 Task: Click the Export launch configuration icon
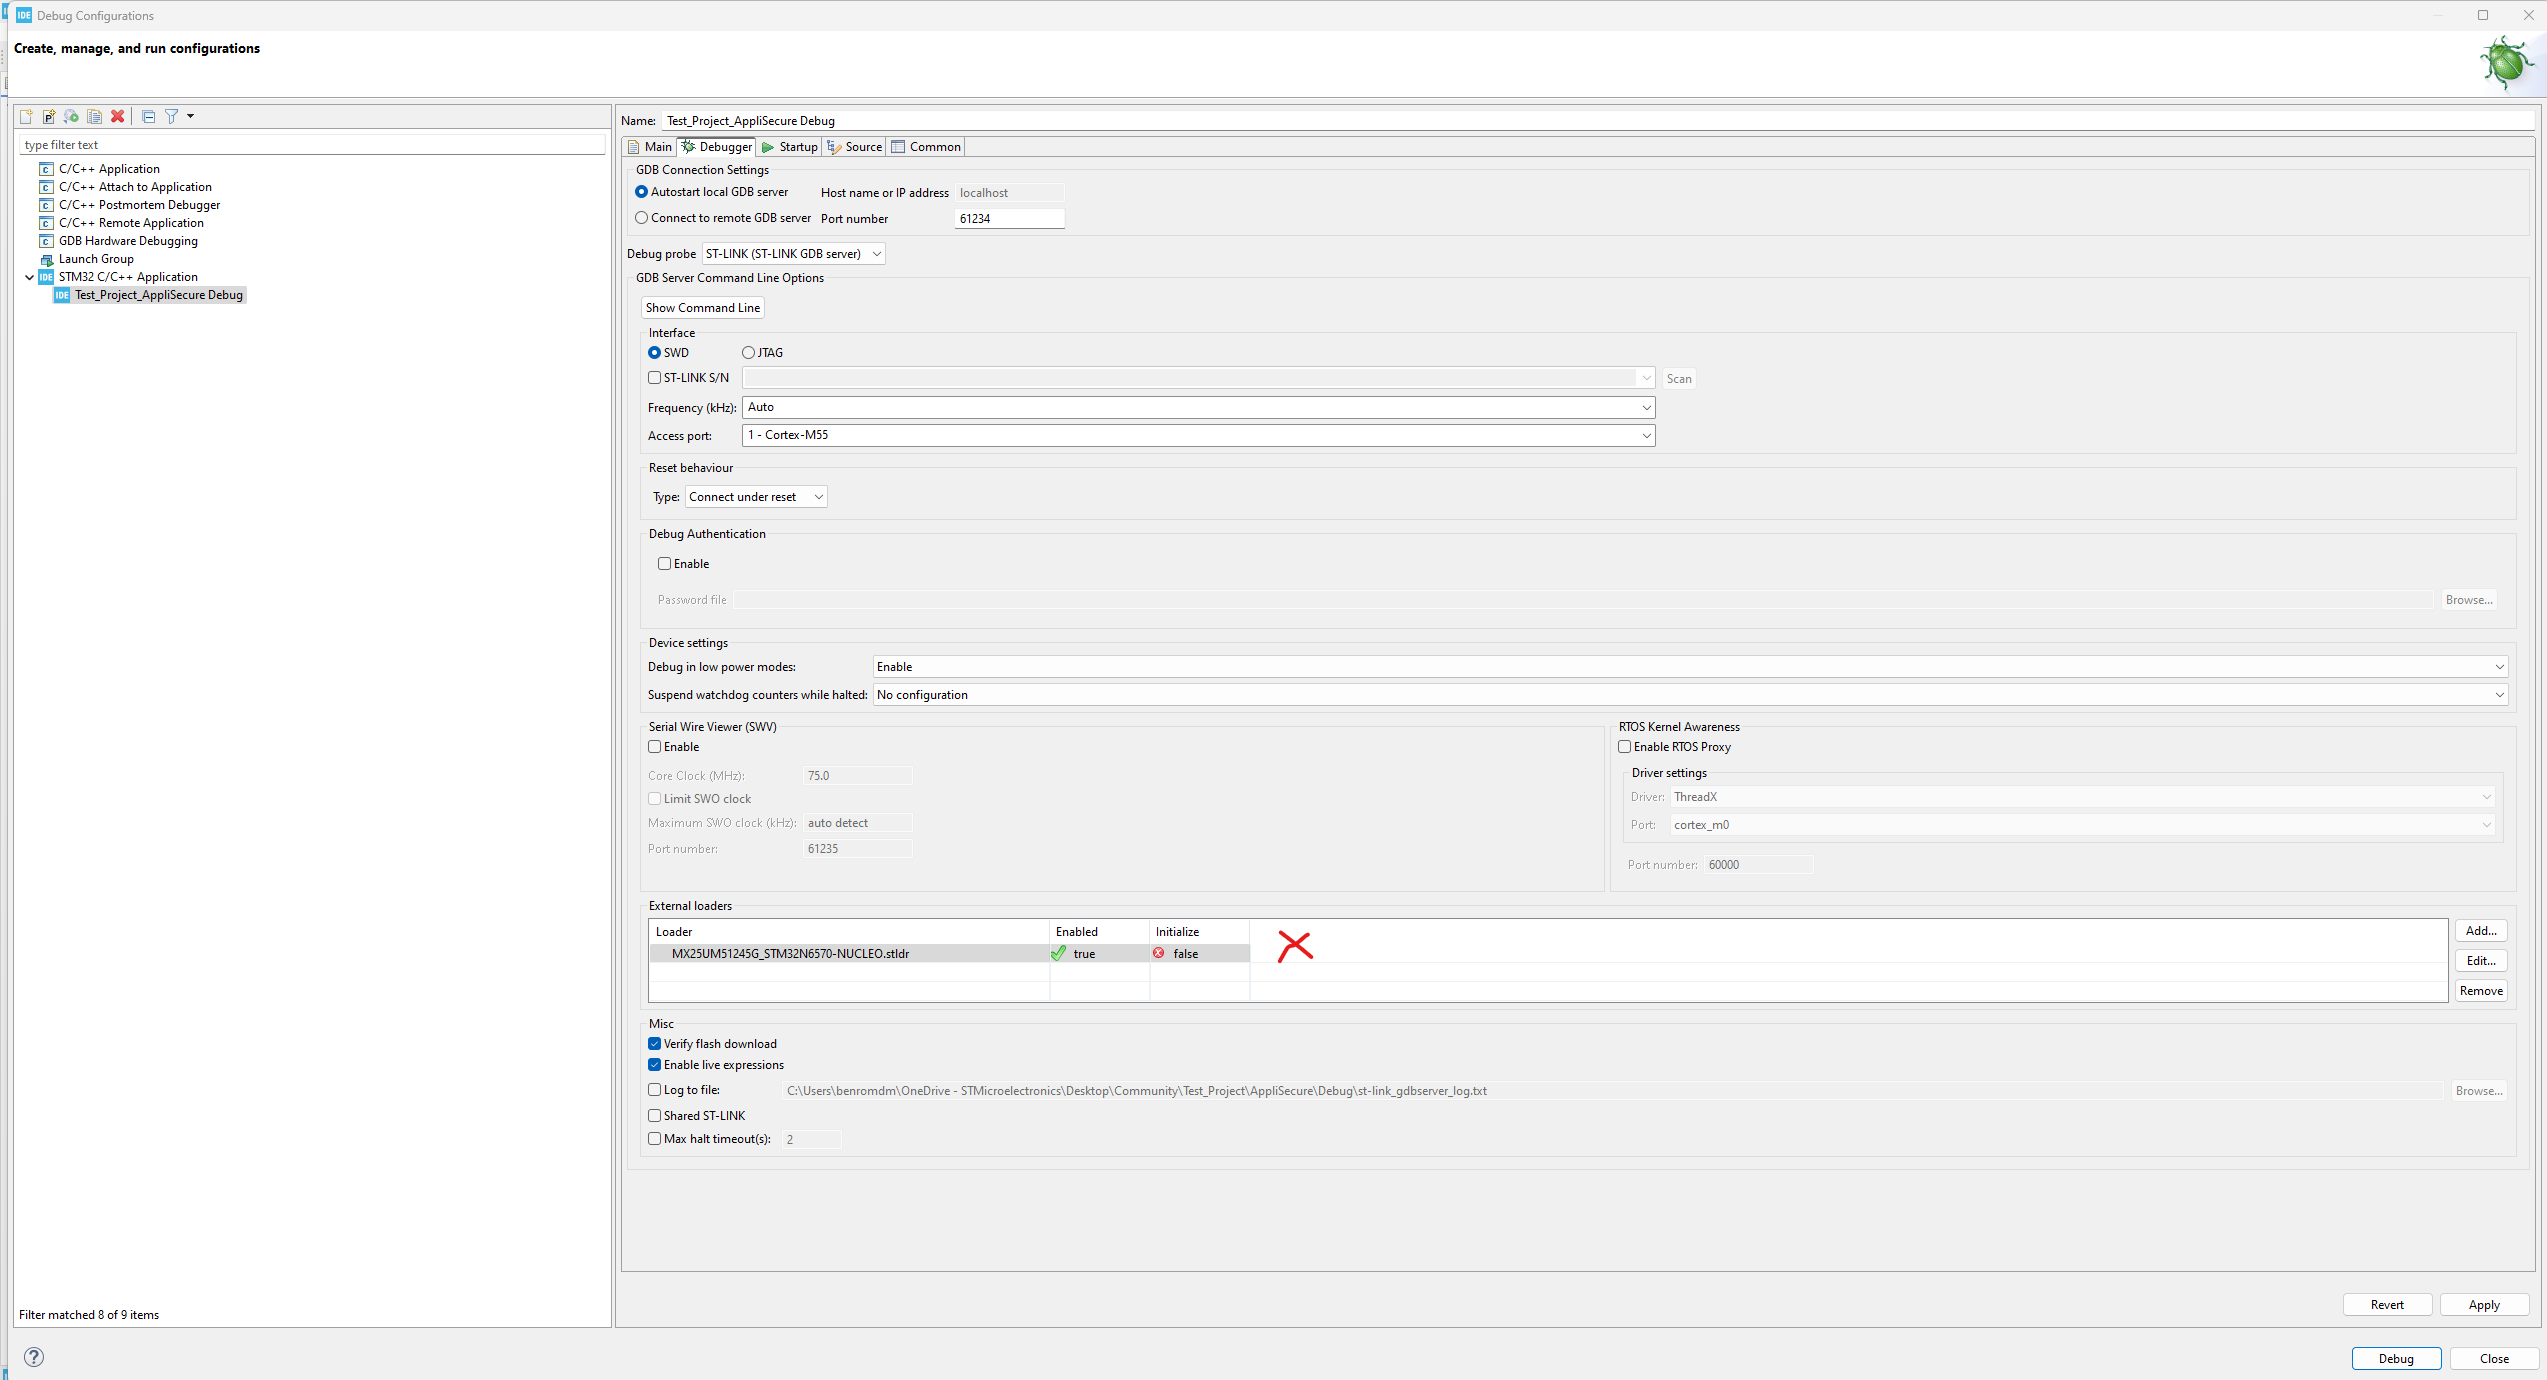point(71,116)
